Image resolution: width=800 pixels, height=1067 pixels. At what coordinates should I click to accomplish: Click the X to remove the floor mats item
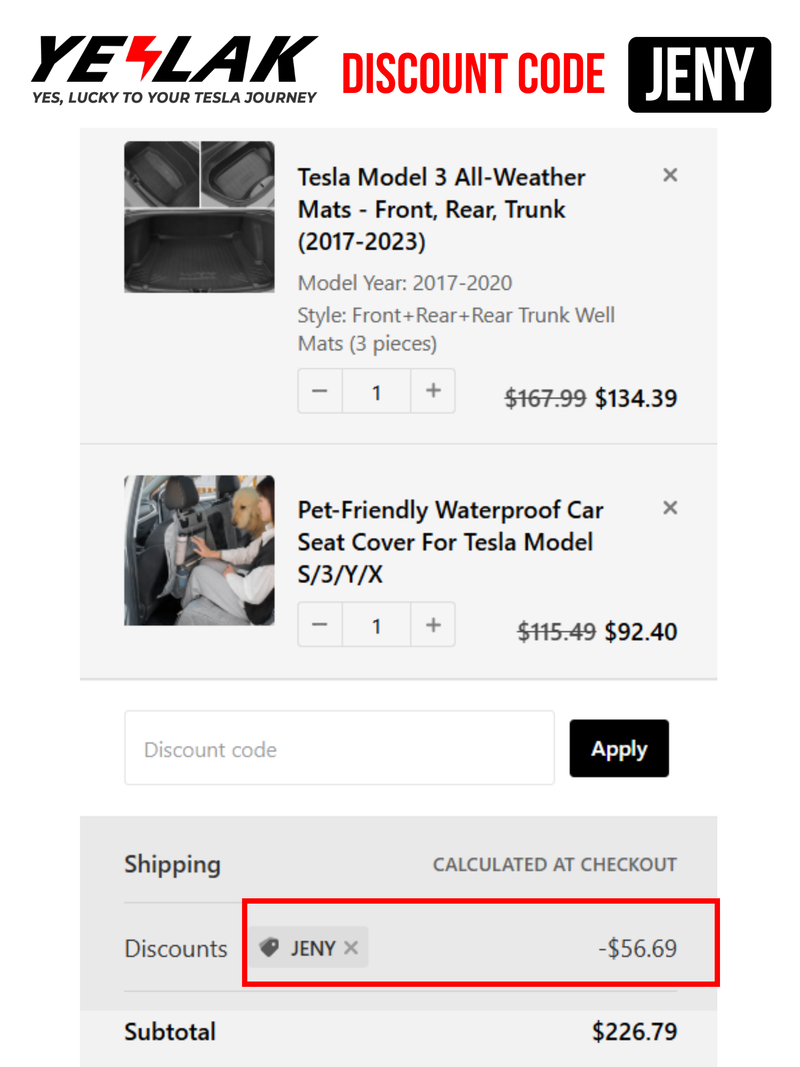point(670,175)
